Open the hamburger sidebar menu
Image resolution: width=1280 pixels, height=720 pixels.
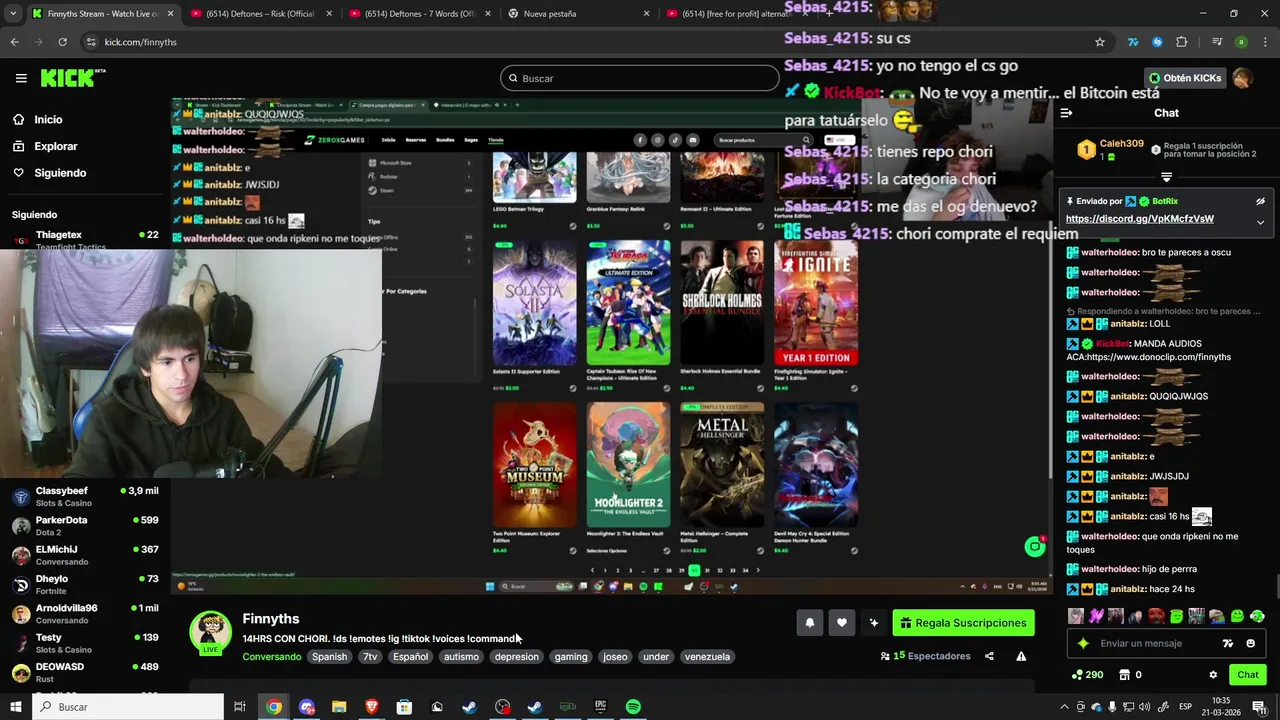point(21,78)
